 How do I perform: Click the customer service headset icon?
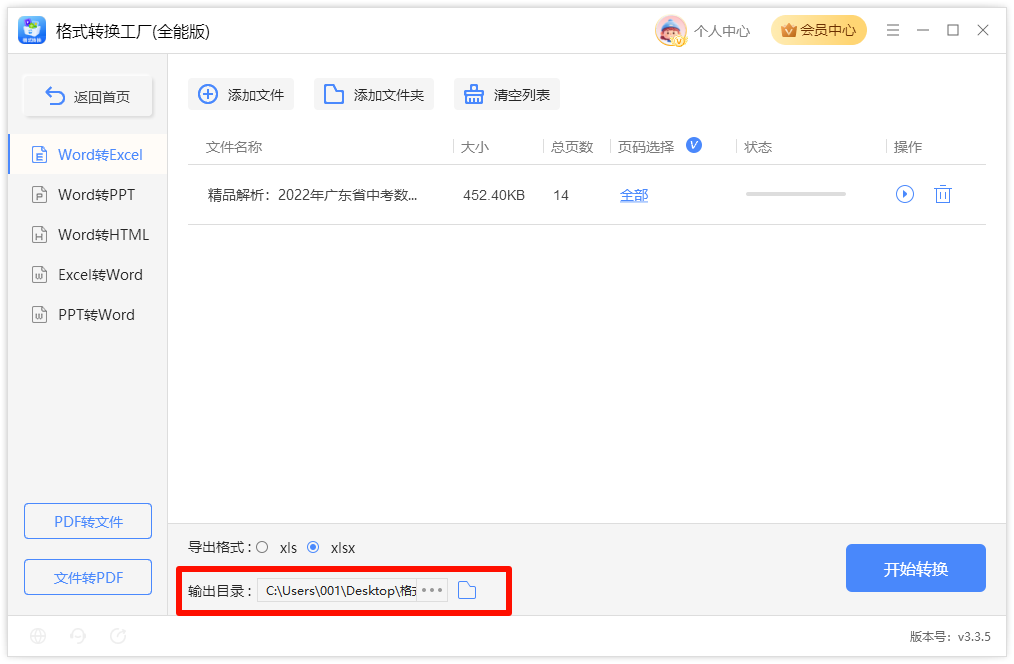[x=78, y=636]
